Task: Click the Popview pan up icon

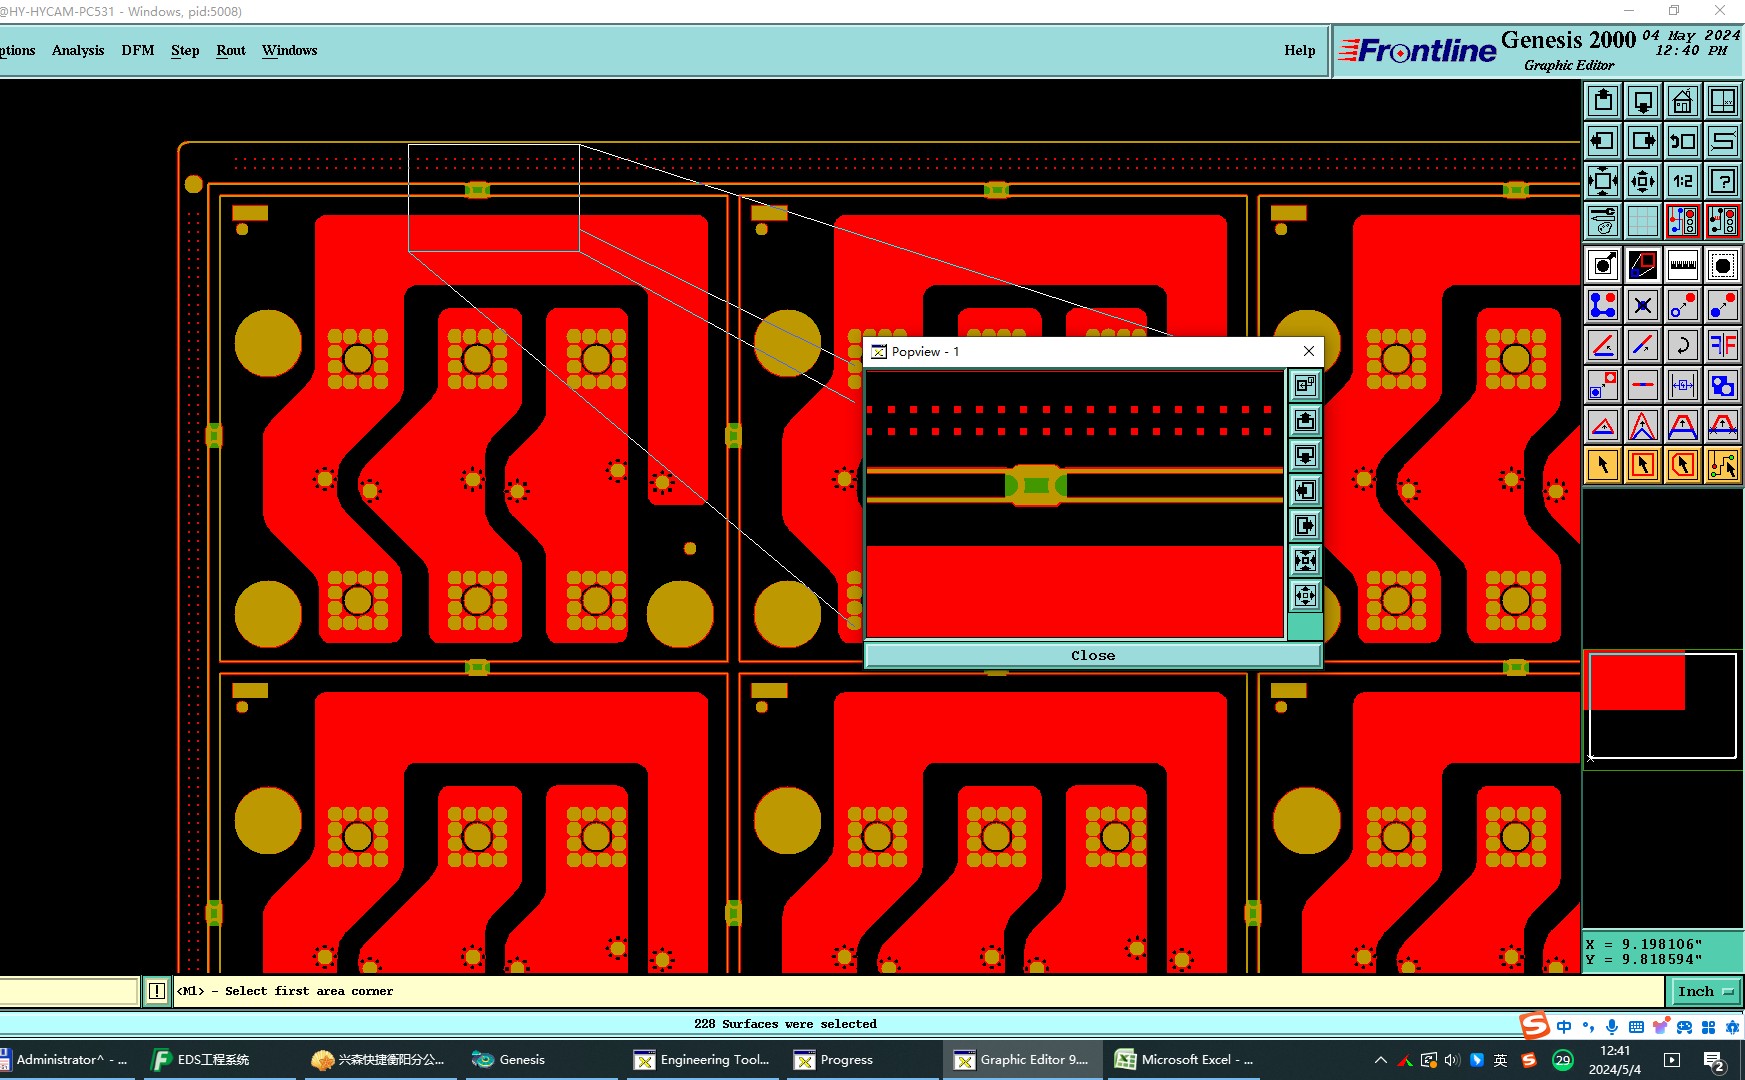Action: 1305,420
